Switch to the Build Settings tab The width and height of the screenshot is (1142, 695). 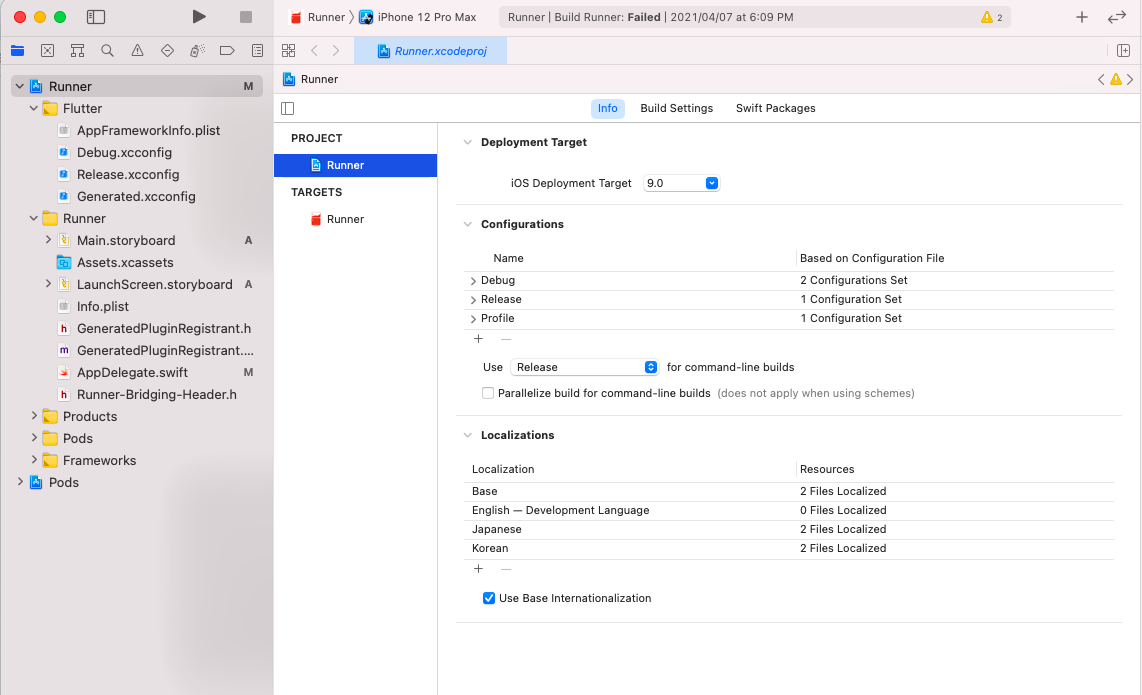click(677, 109)
